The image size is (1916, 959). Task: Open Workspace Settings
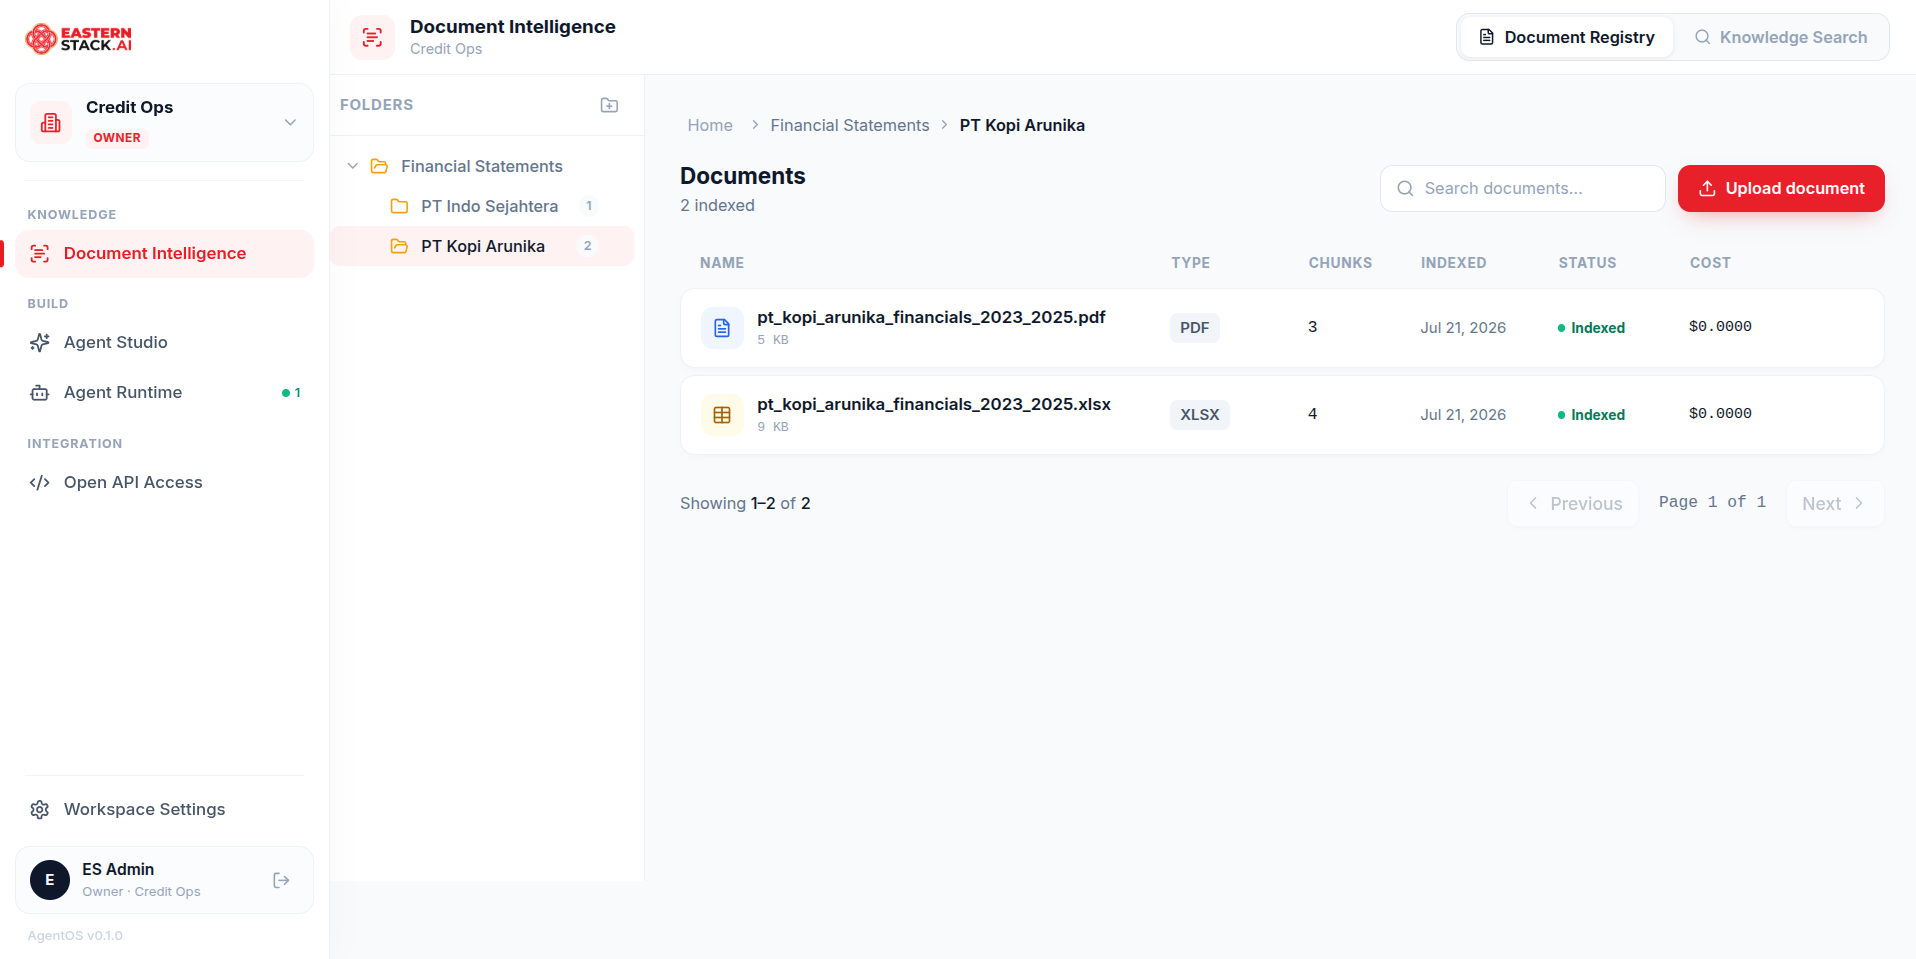pyautogui.click(x=164, y=810)
